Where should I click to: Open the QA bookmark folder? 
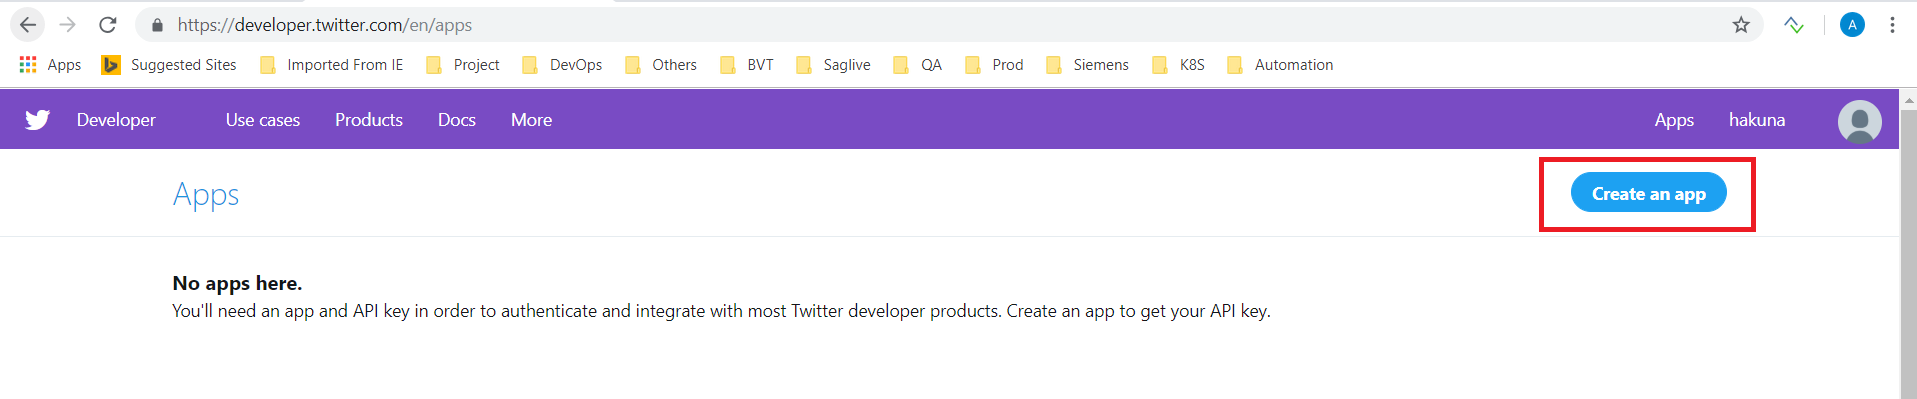coord(917,65)
